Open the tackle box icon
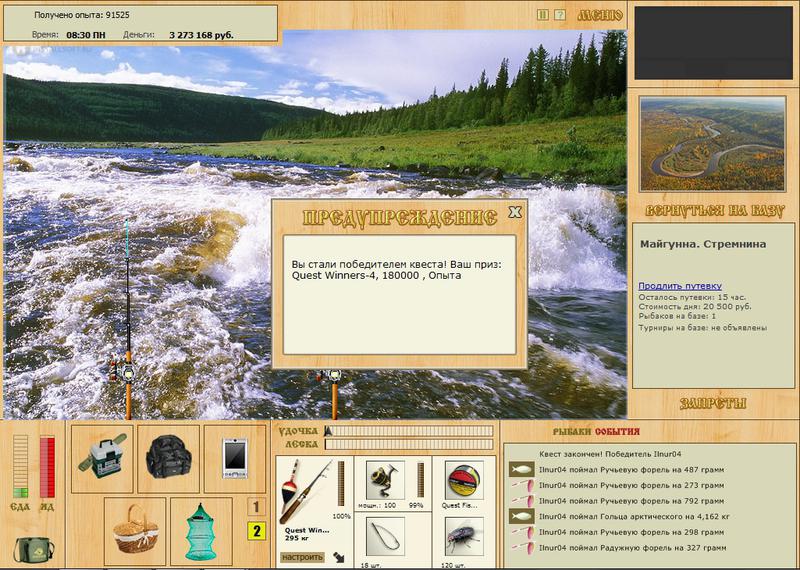The image size is (800, 570). click(102, 459)
